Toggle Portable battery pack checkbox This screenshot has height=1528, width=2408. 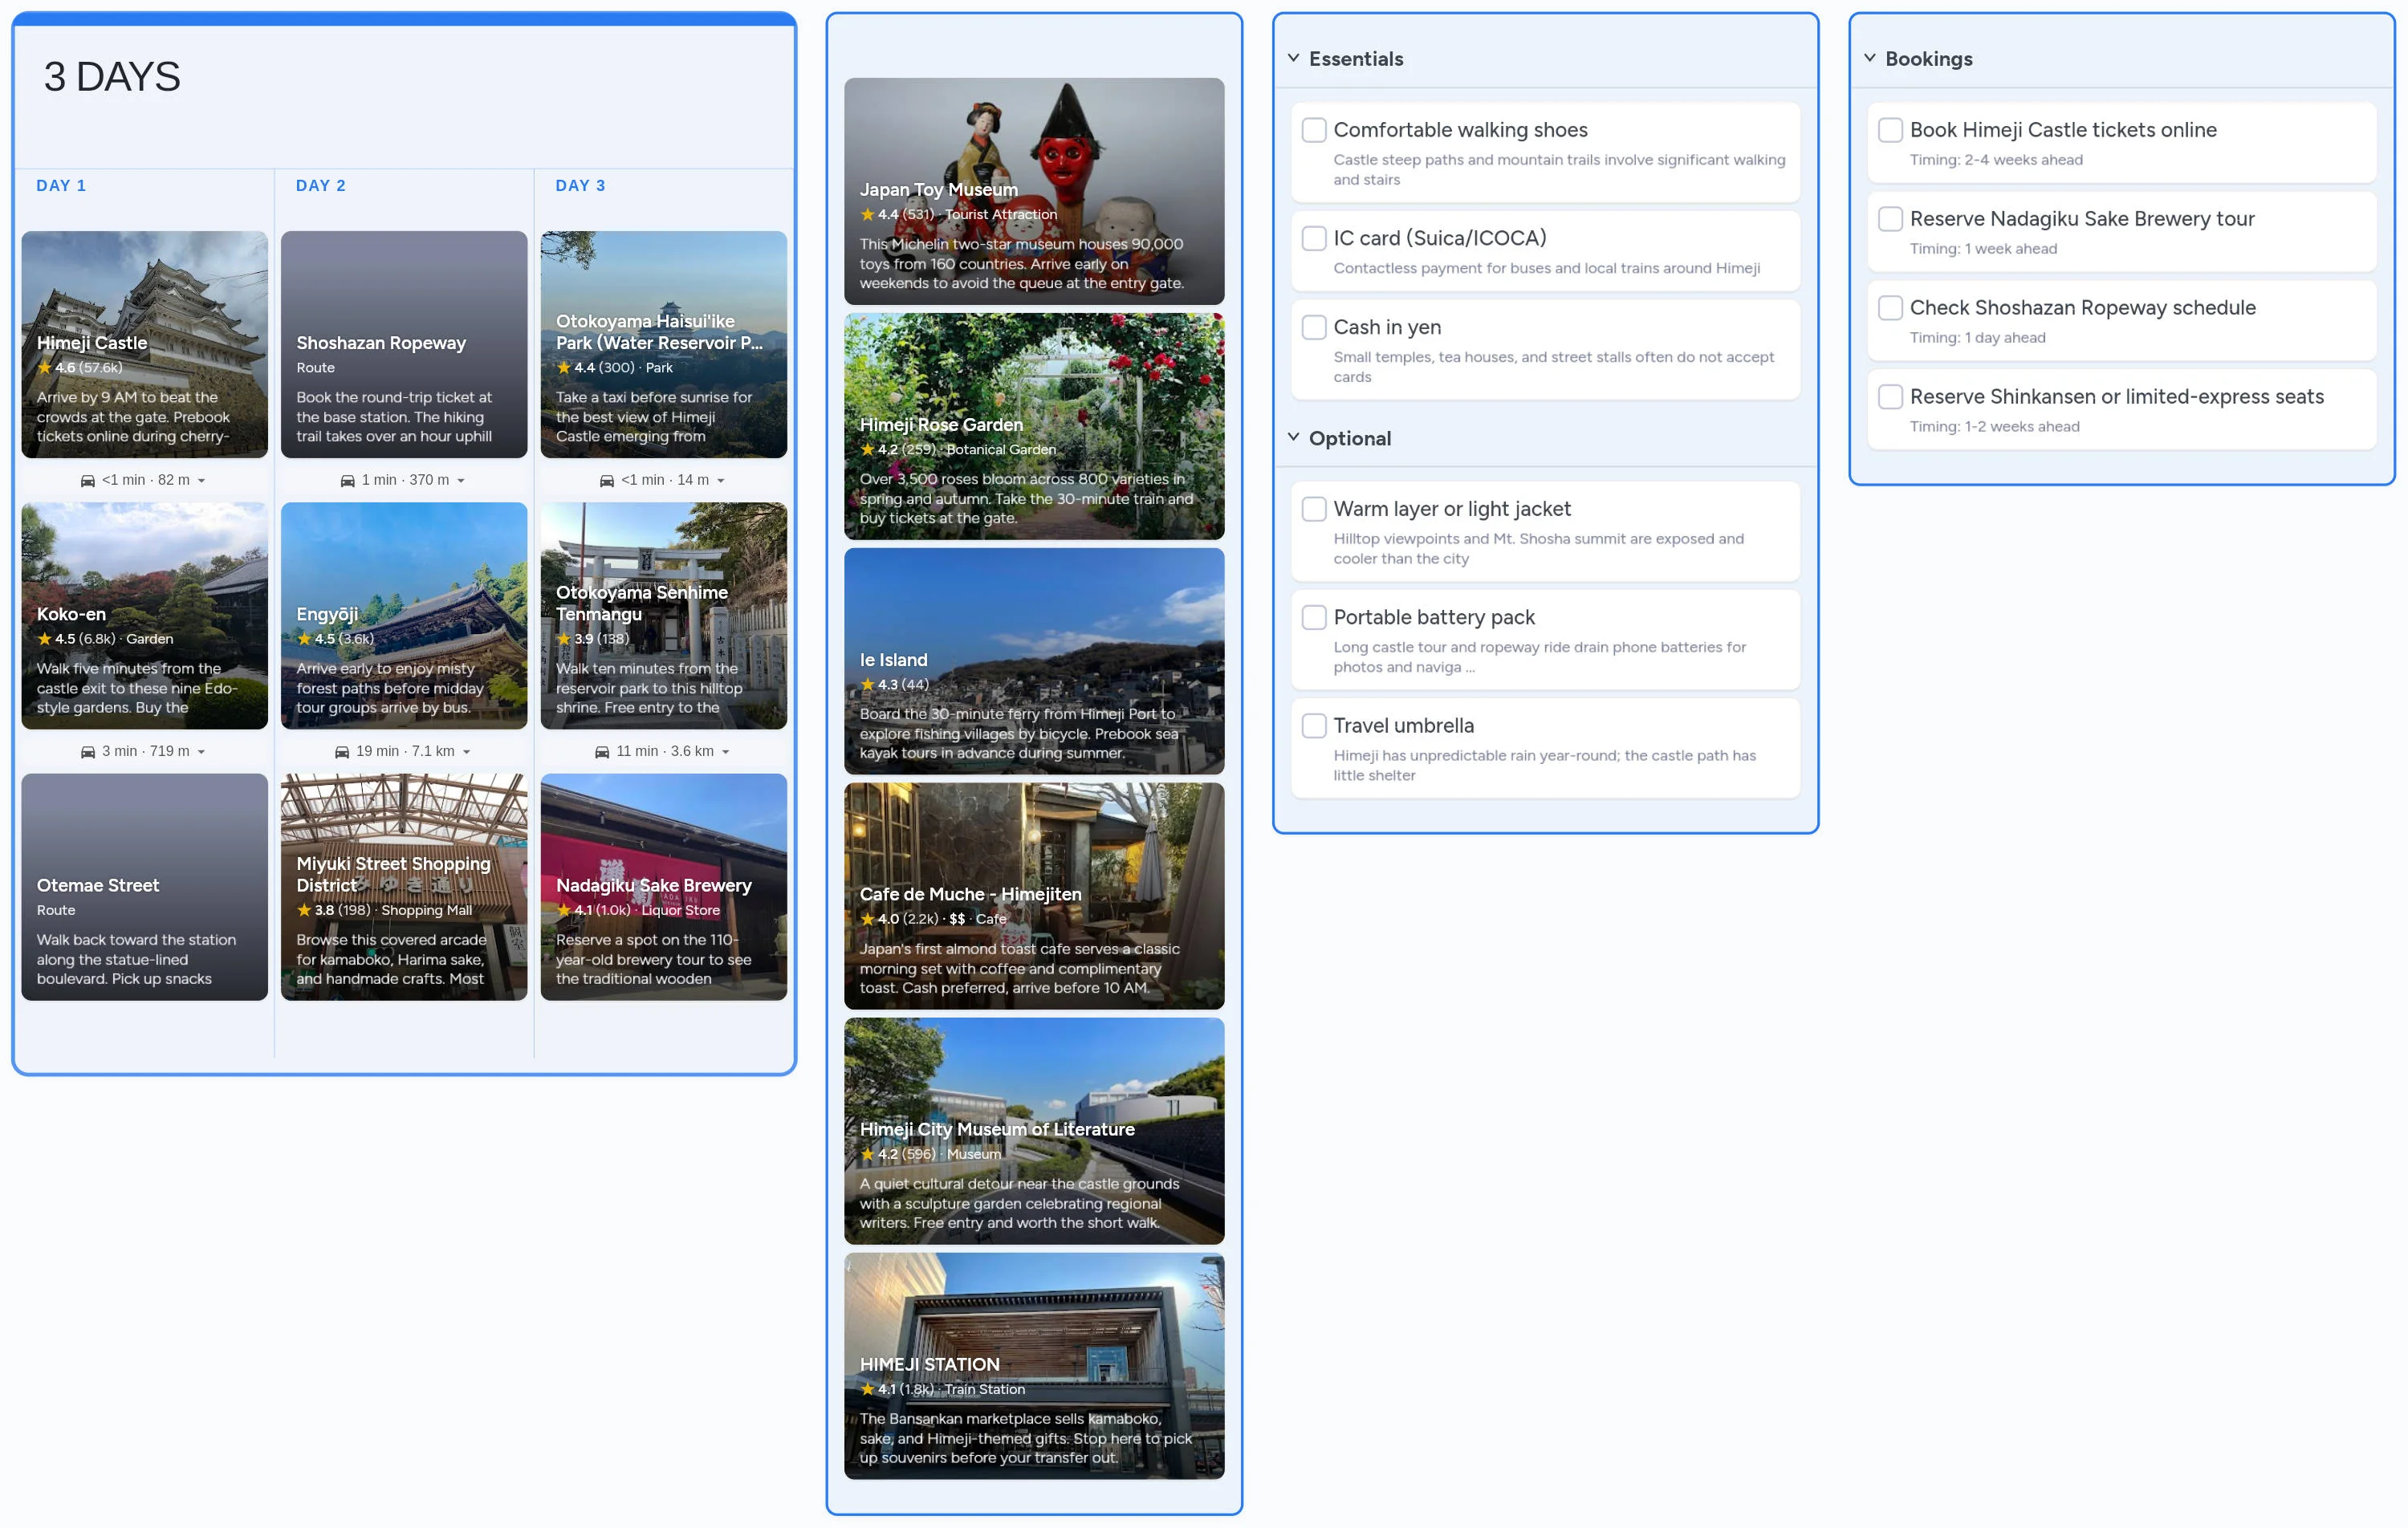pyautogui.click(x=1314, y=617)
